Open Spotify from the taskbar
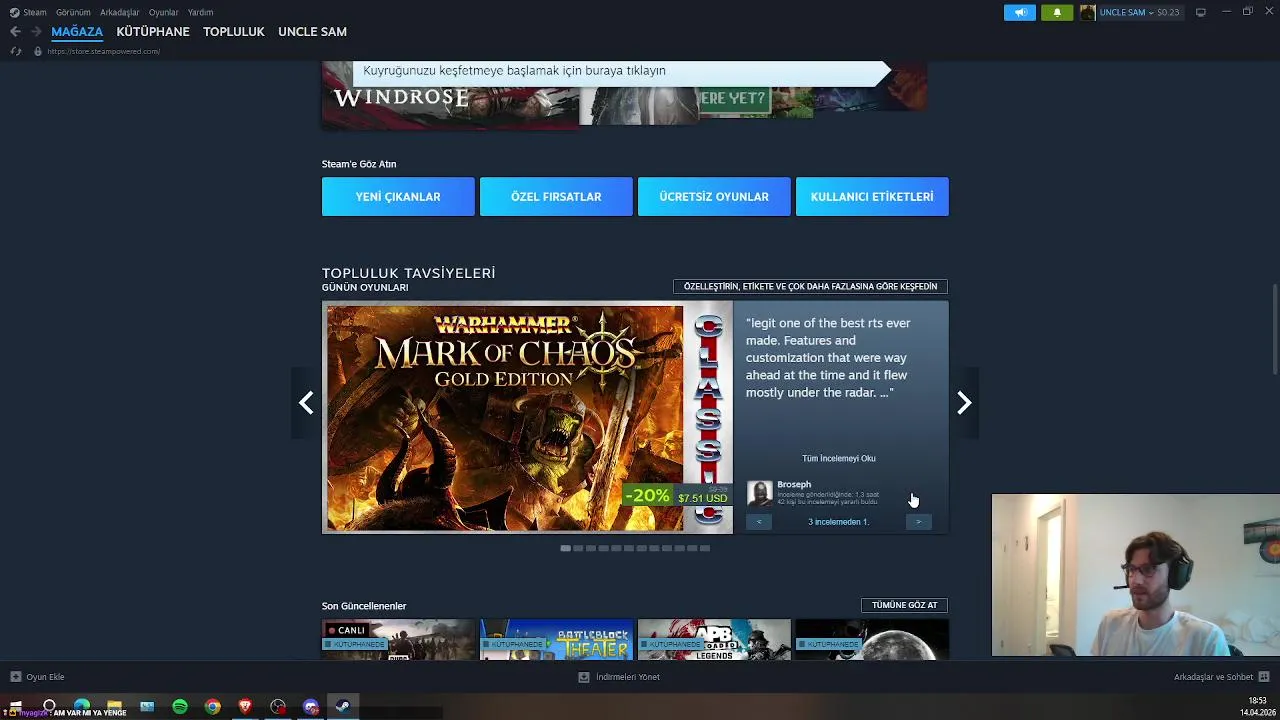 pos(180,707)
